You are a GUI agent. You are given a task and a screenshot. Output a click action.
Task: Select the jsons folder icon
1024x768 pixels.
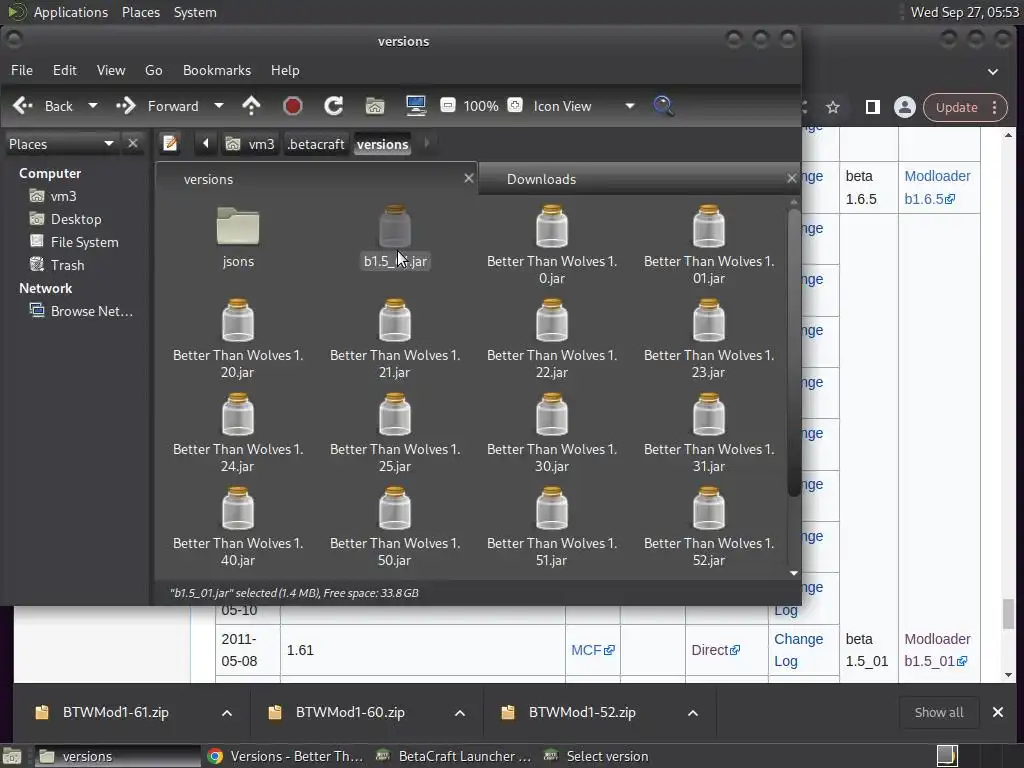[238, 227]
